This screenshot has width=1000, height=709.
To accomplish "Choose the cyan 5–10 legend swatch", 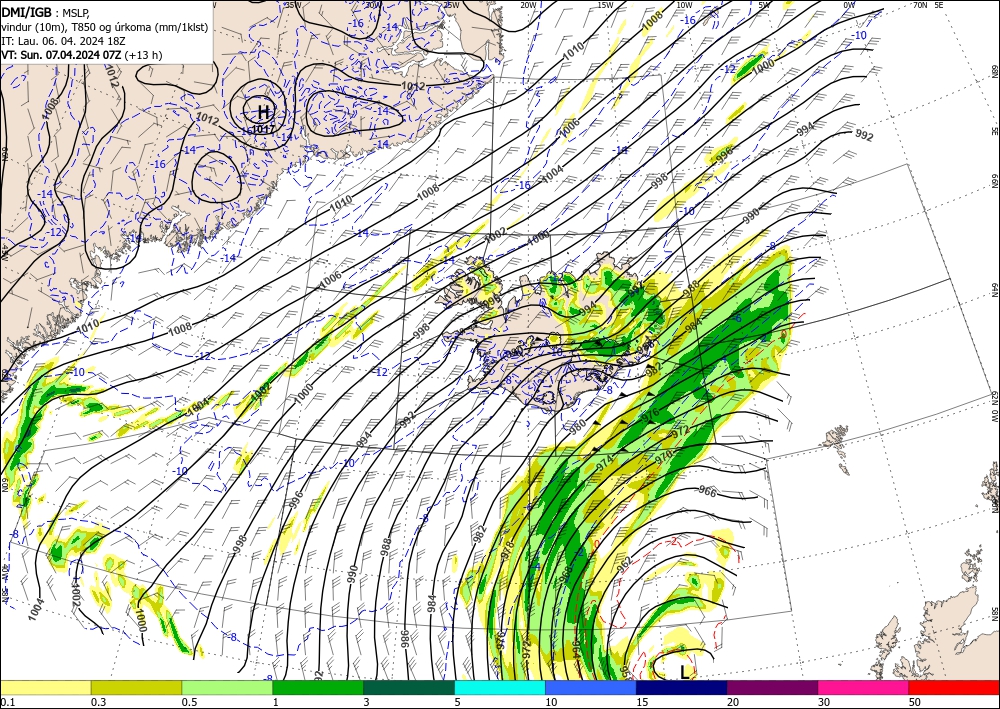I will pyautogui.click(x=500, y=687).
